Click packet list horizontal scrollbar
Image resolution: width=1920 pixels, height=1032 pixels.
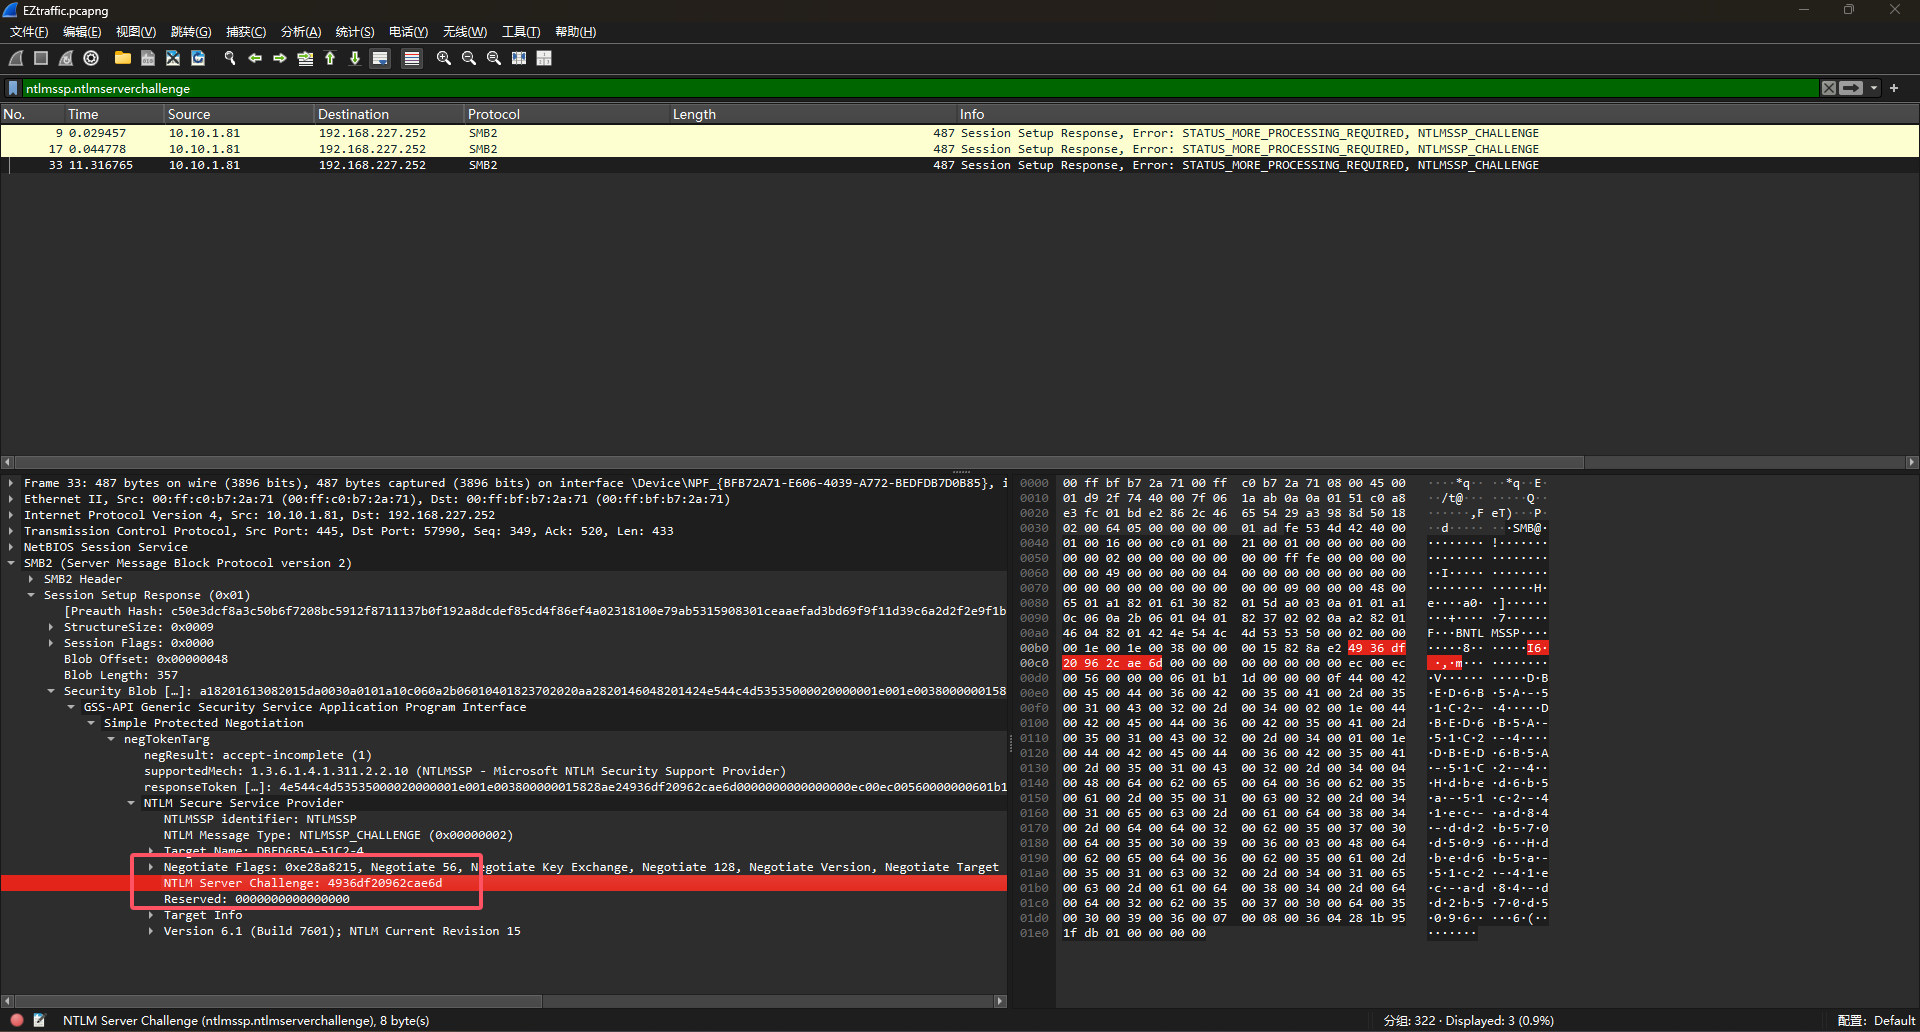coord(798,462)
